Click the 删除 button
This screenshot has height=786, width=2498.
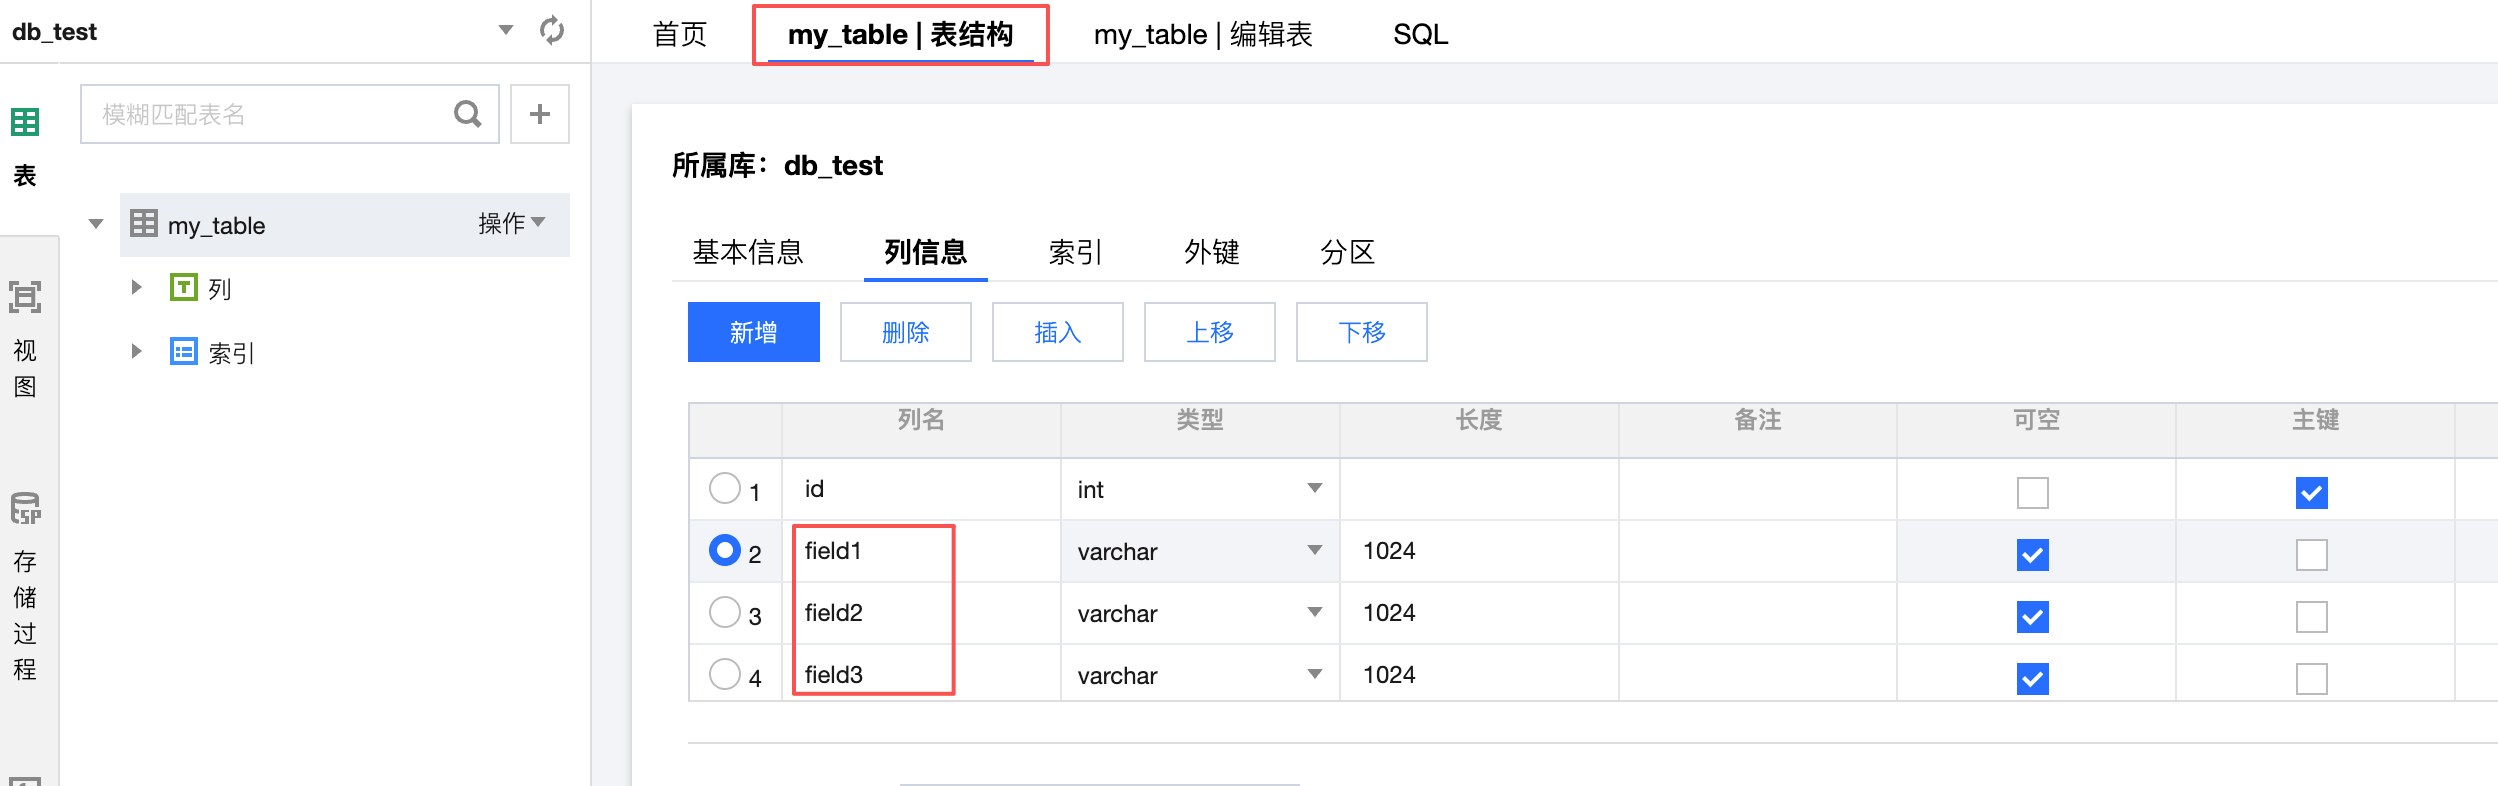[x=905, y=332]
